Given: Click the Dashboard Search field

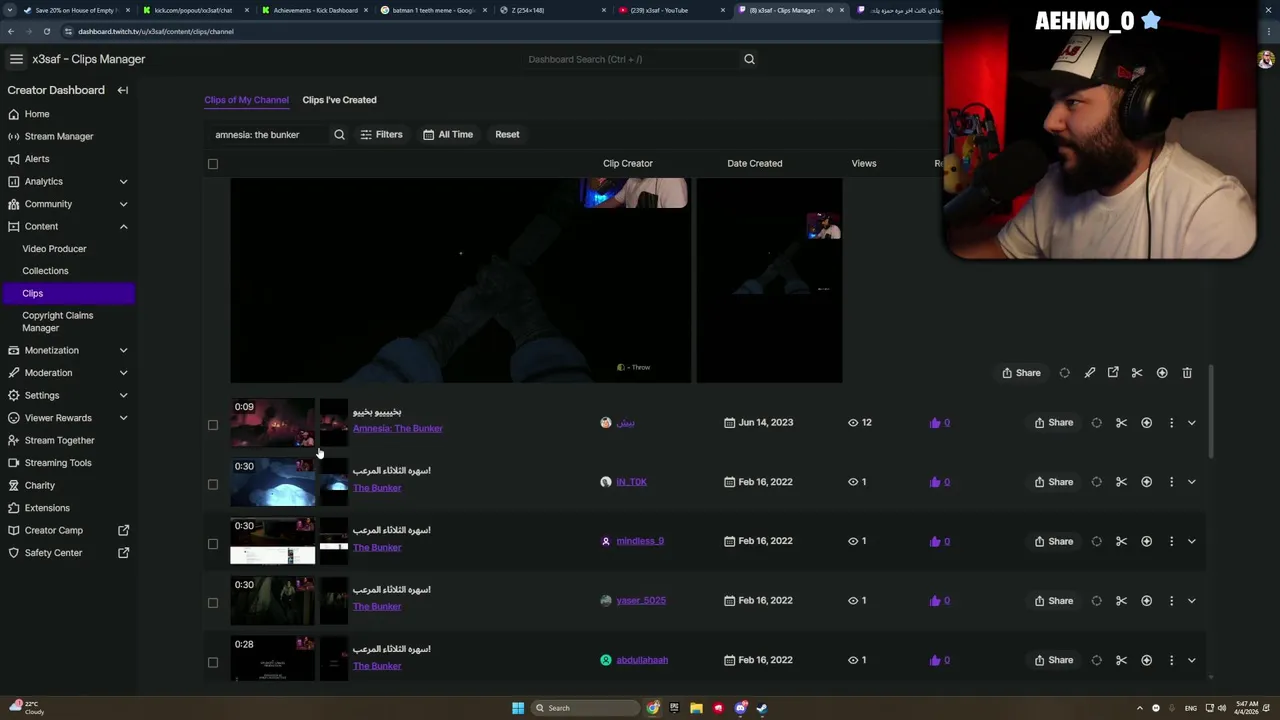Looking at the screenshot, I should click(632, 59).
